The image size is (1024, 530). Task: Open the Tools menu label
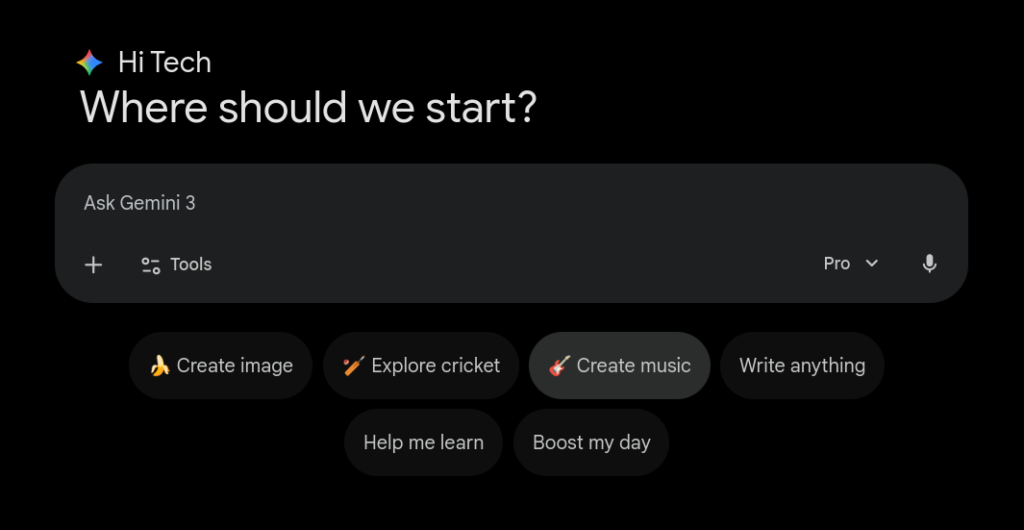[x=191, y=264]
